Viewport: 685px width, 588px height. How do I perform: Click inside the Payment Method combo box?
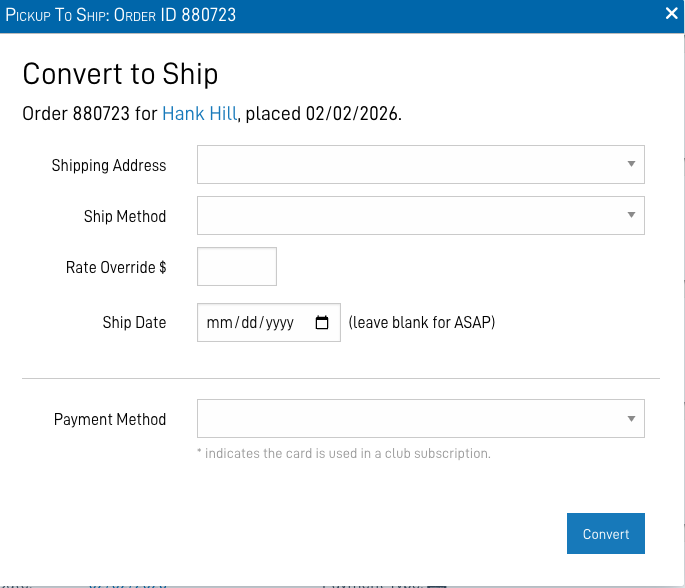coord(410,419)
